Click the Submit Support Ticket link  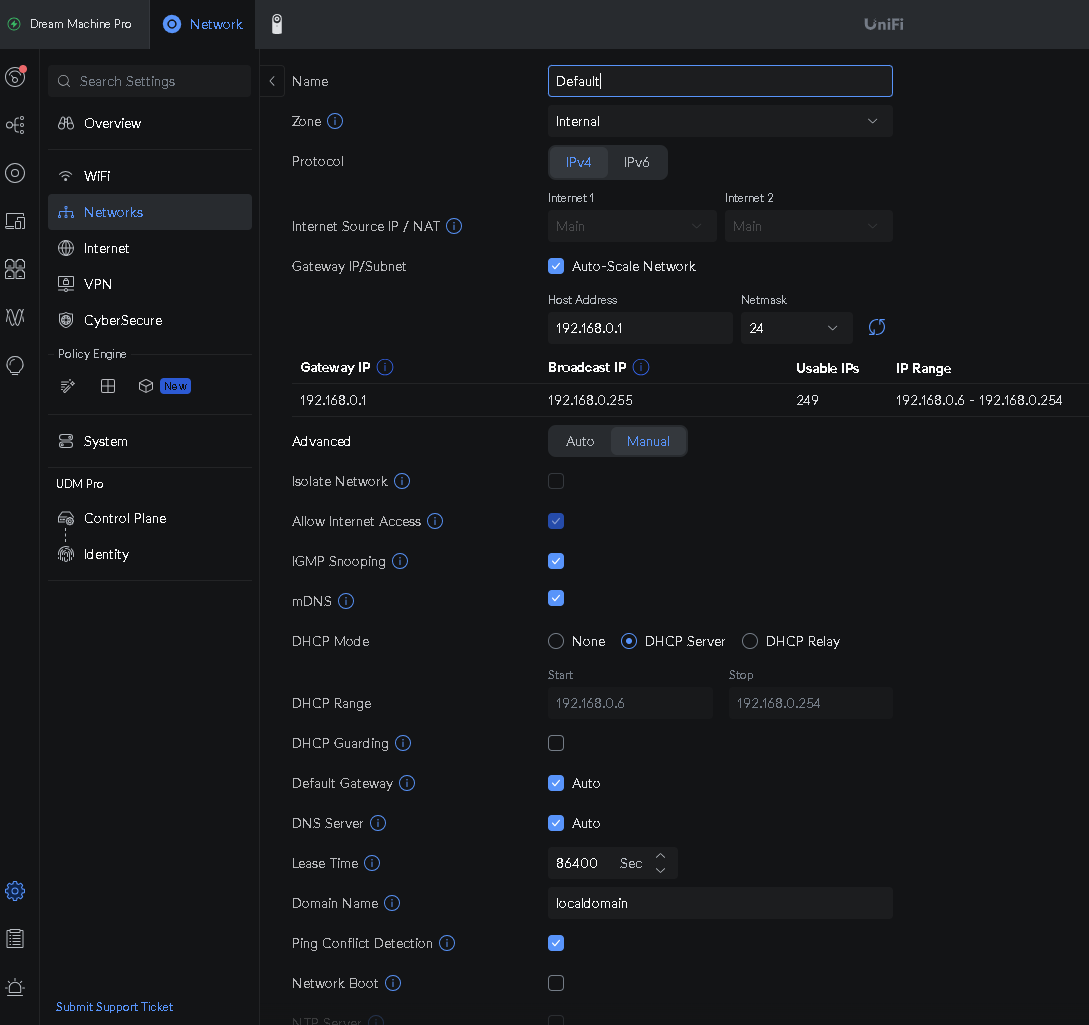pos(114,1007)
